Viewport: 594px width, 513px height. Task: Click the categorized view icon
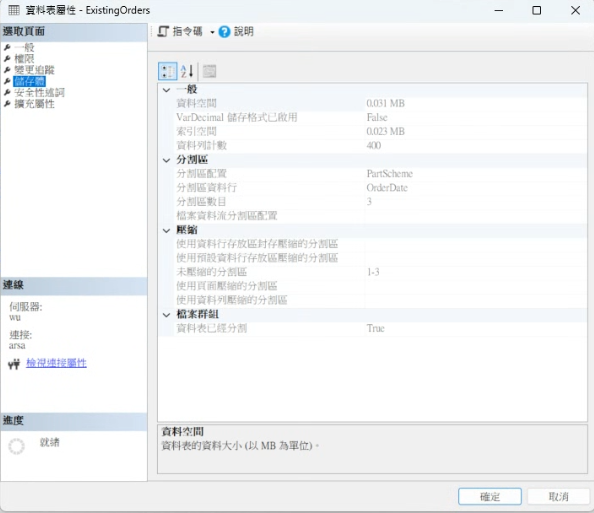(167, 71)
